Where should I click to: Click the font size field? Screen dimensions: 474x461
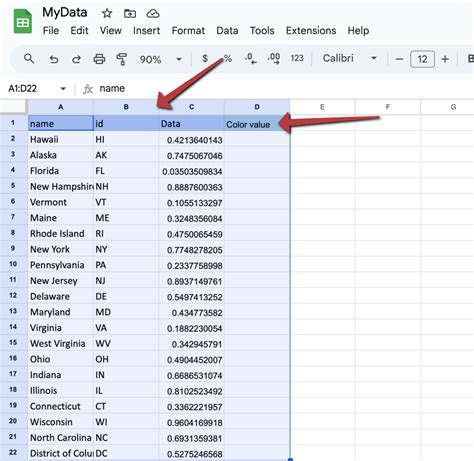point(422,59)
